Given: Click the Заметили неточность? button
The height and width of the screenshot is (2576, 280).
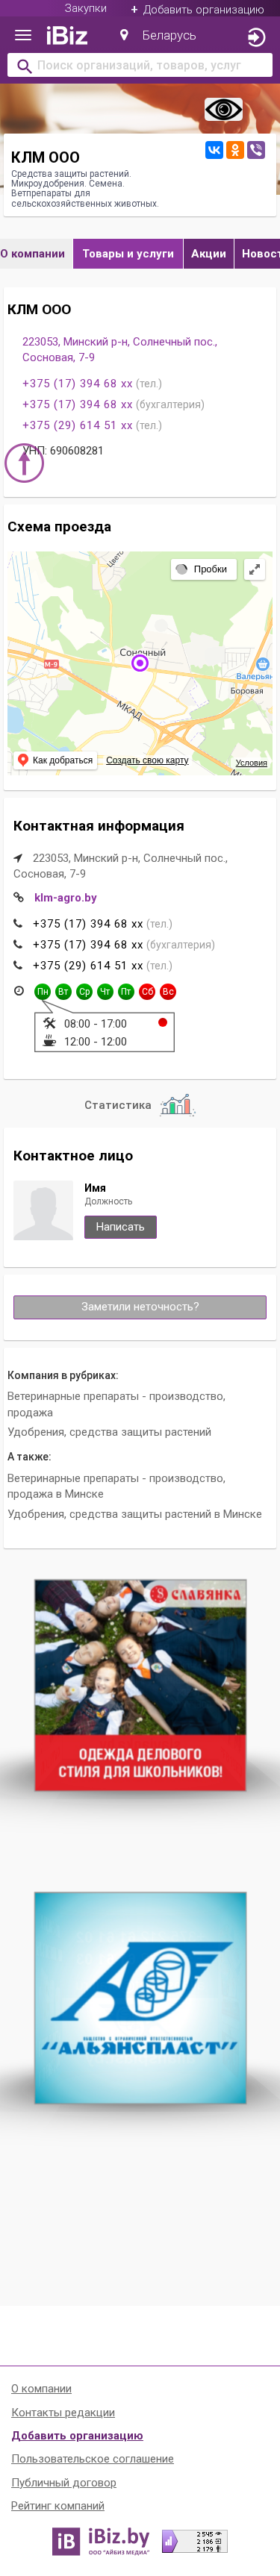Looking at the screenshot, I should click(140, 1307).
